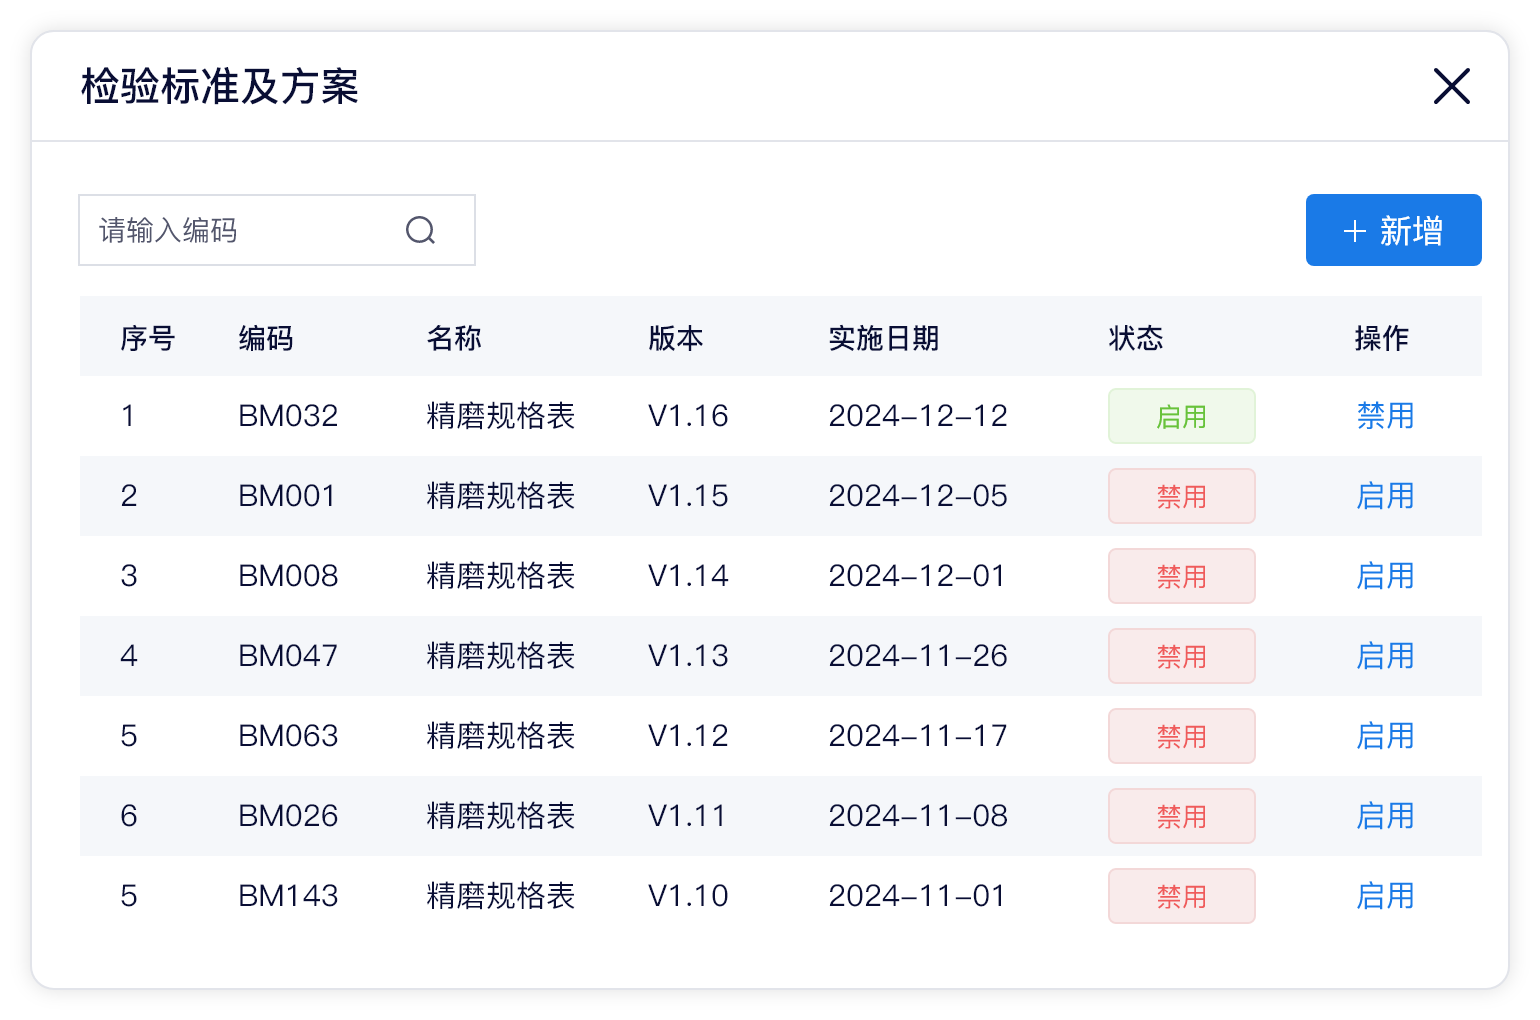Select code cell BM047
This screenshot has width=1540, height=1020.
point(288,656)
